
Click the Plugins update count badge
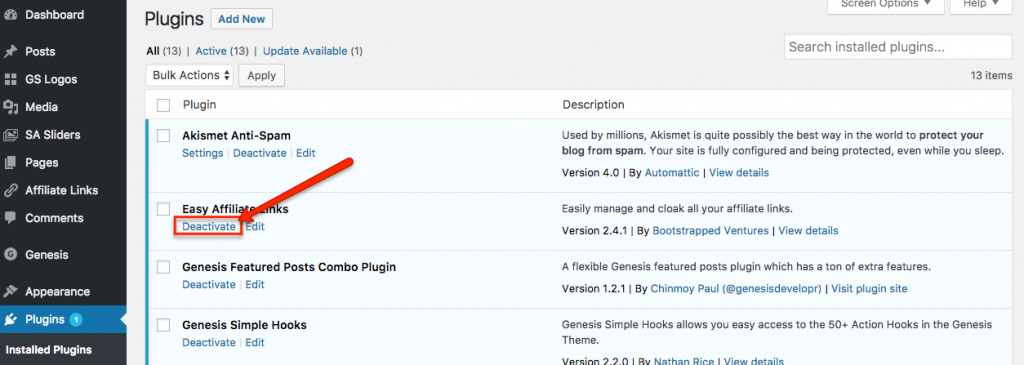76,320
